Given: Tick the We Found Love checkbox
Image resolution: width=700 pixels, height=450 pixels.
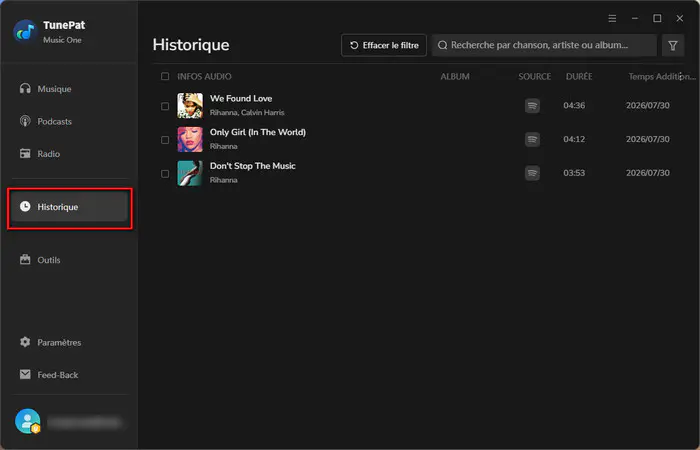Looking at the screenshot, I should pyautogui.click(x=165, y=106).
